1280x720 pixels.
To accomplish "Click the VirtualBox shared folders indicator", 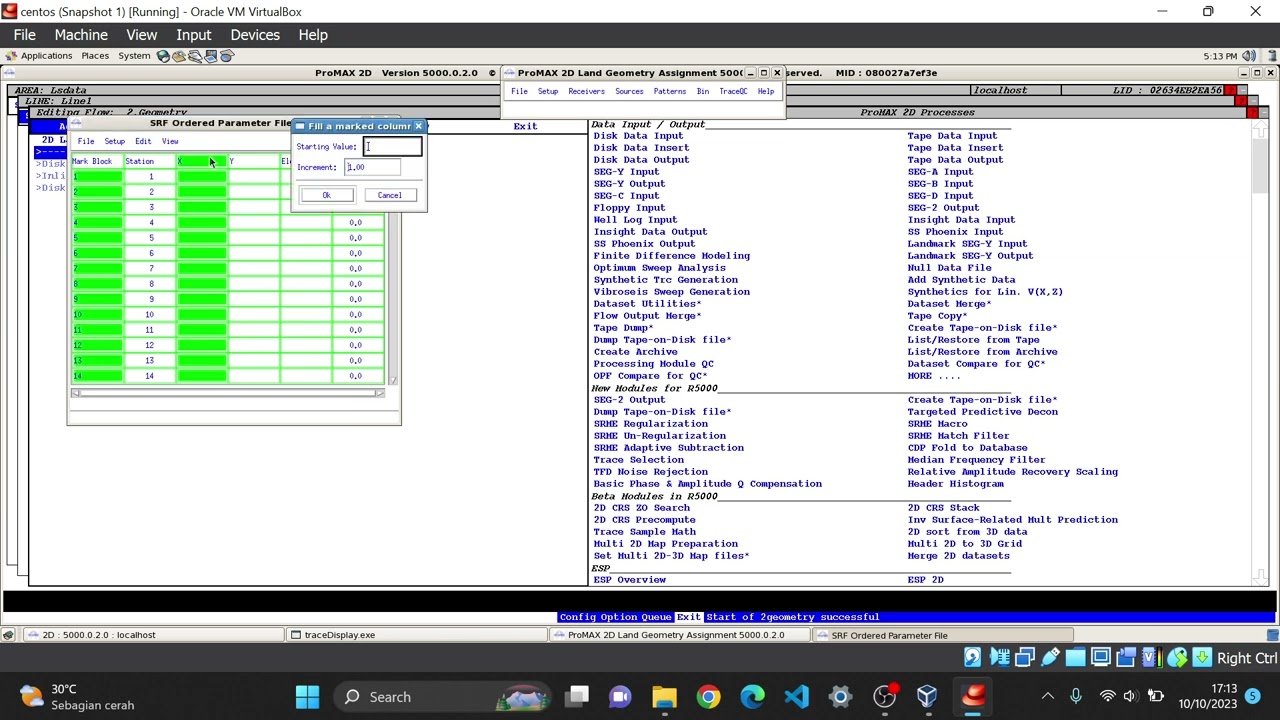I will [x=1075, y=657].
